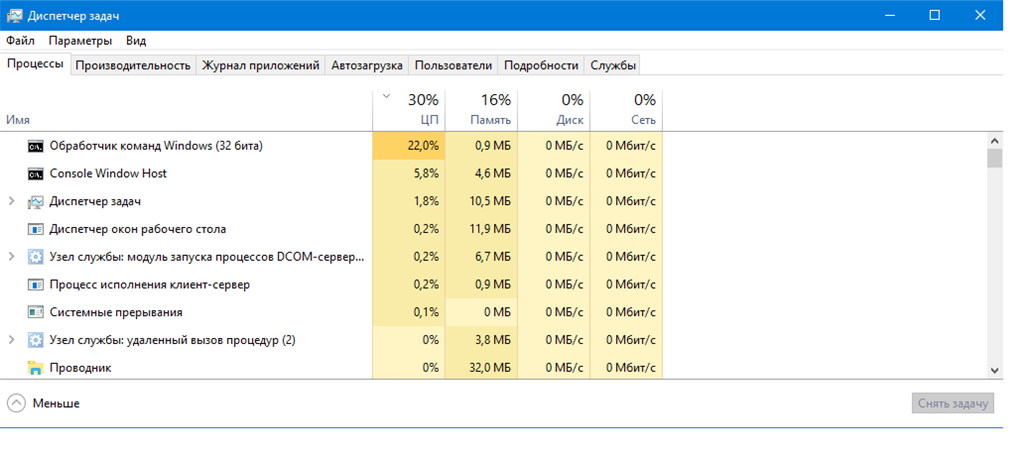Screen dimensions: 1024x456
Task: Click the Проводник folder icon
Action: 35,368
